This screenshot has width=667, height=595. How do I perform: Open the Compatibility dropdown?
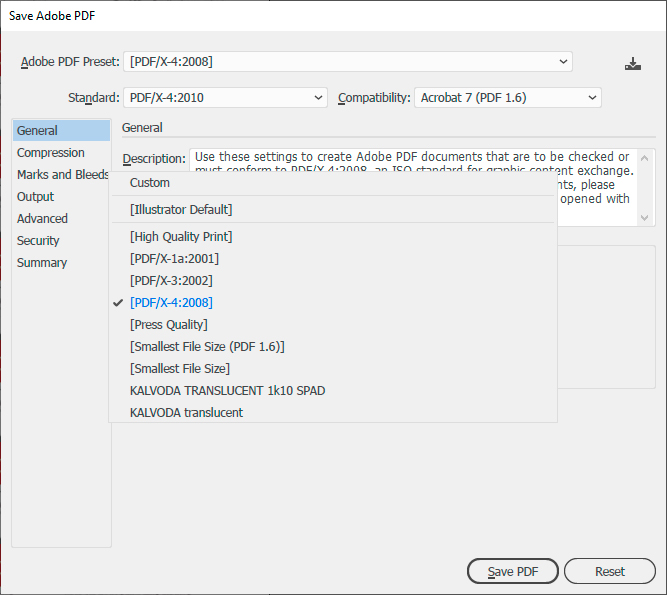point(508,98)
